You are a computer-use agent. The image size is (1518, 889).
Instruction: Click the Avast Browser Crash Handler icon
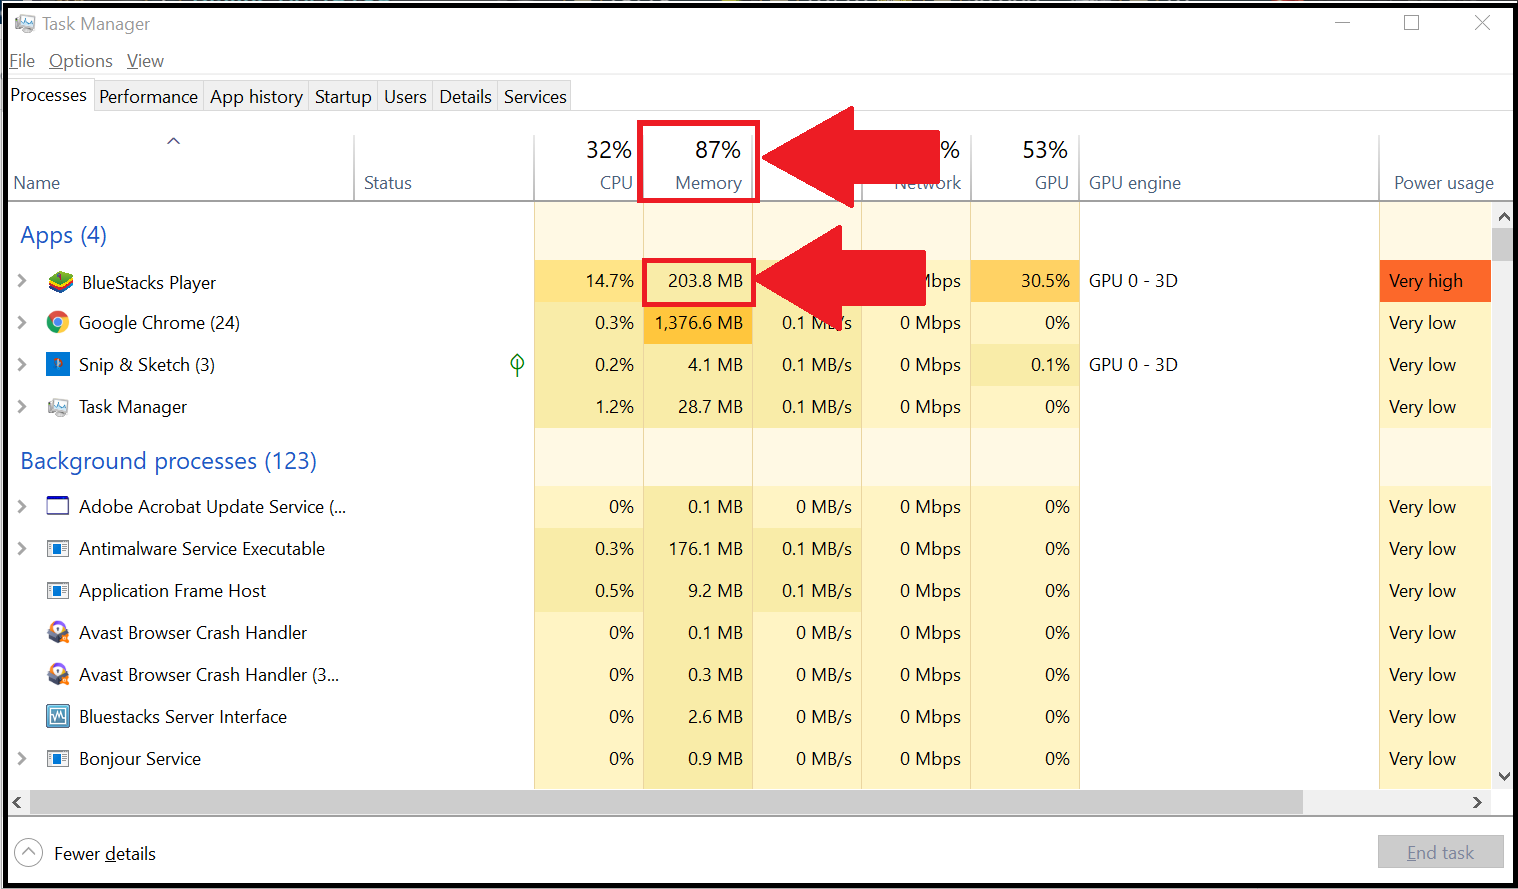(58, 633)
